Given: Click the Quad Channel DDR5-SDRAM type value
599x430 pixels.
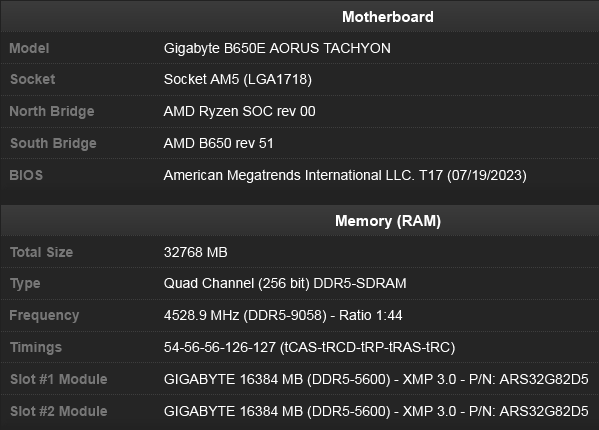Looking at the screenshot, I should pos(285,284).
